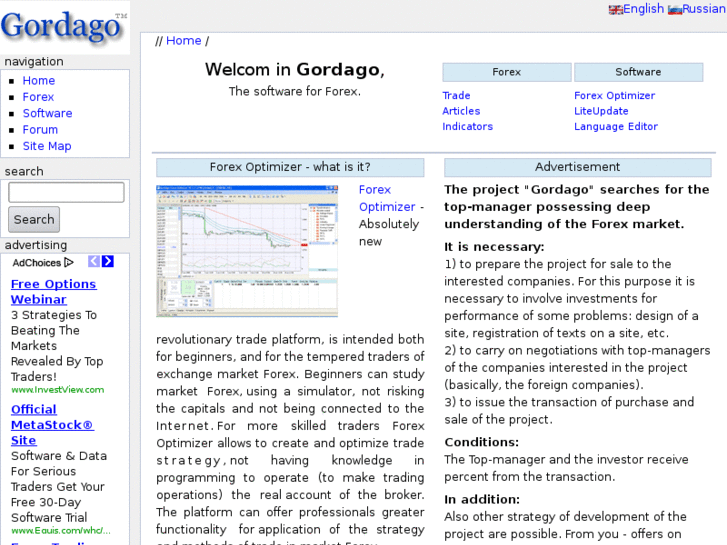Visit www.InvestView.com ad link
Image resolution: width=727 pixels, height=545 pixels.
(57, 390)
